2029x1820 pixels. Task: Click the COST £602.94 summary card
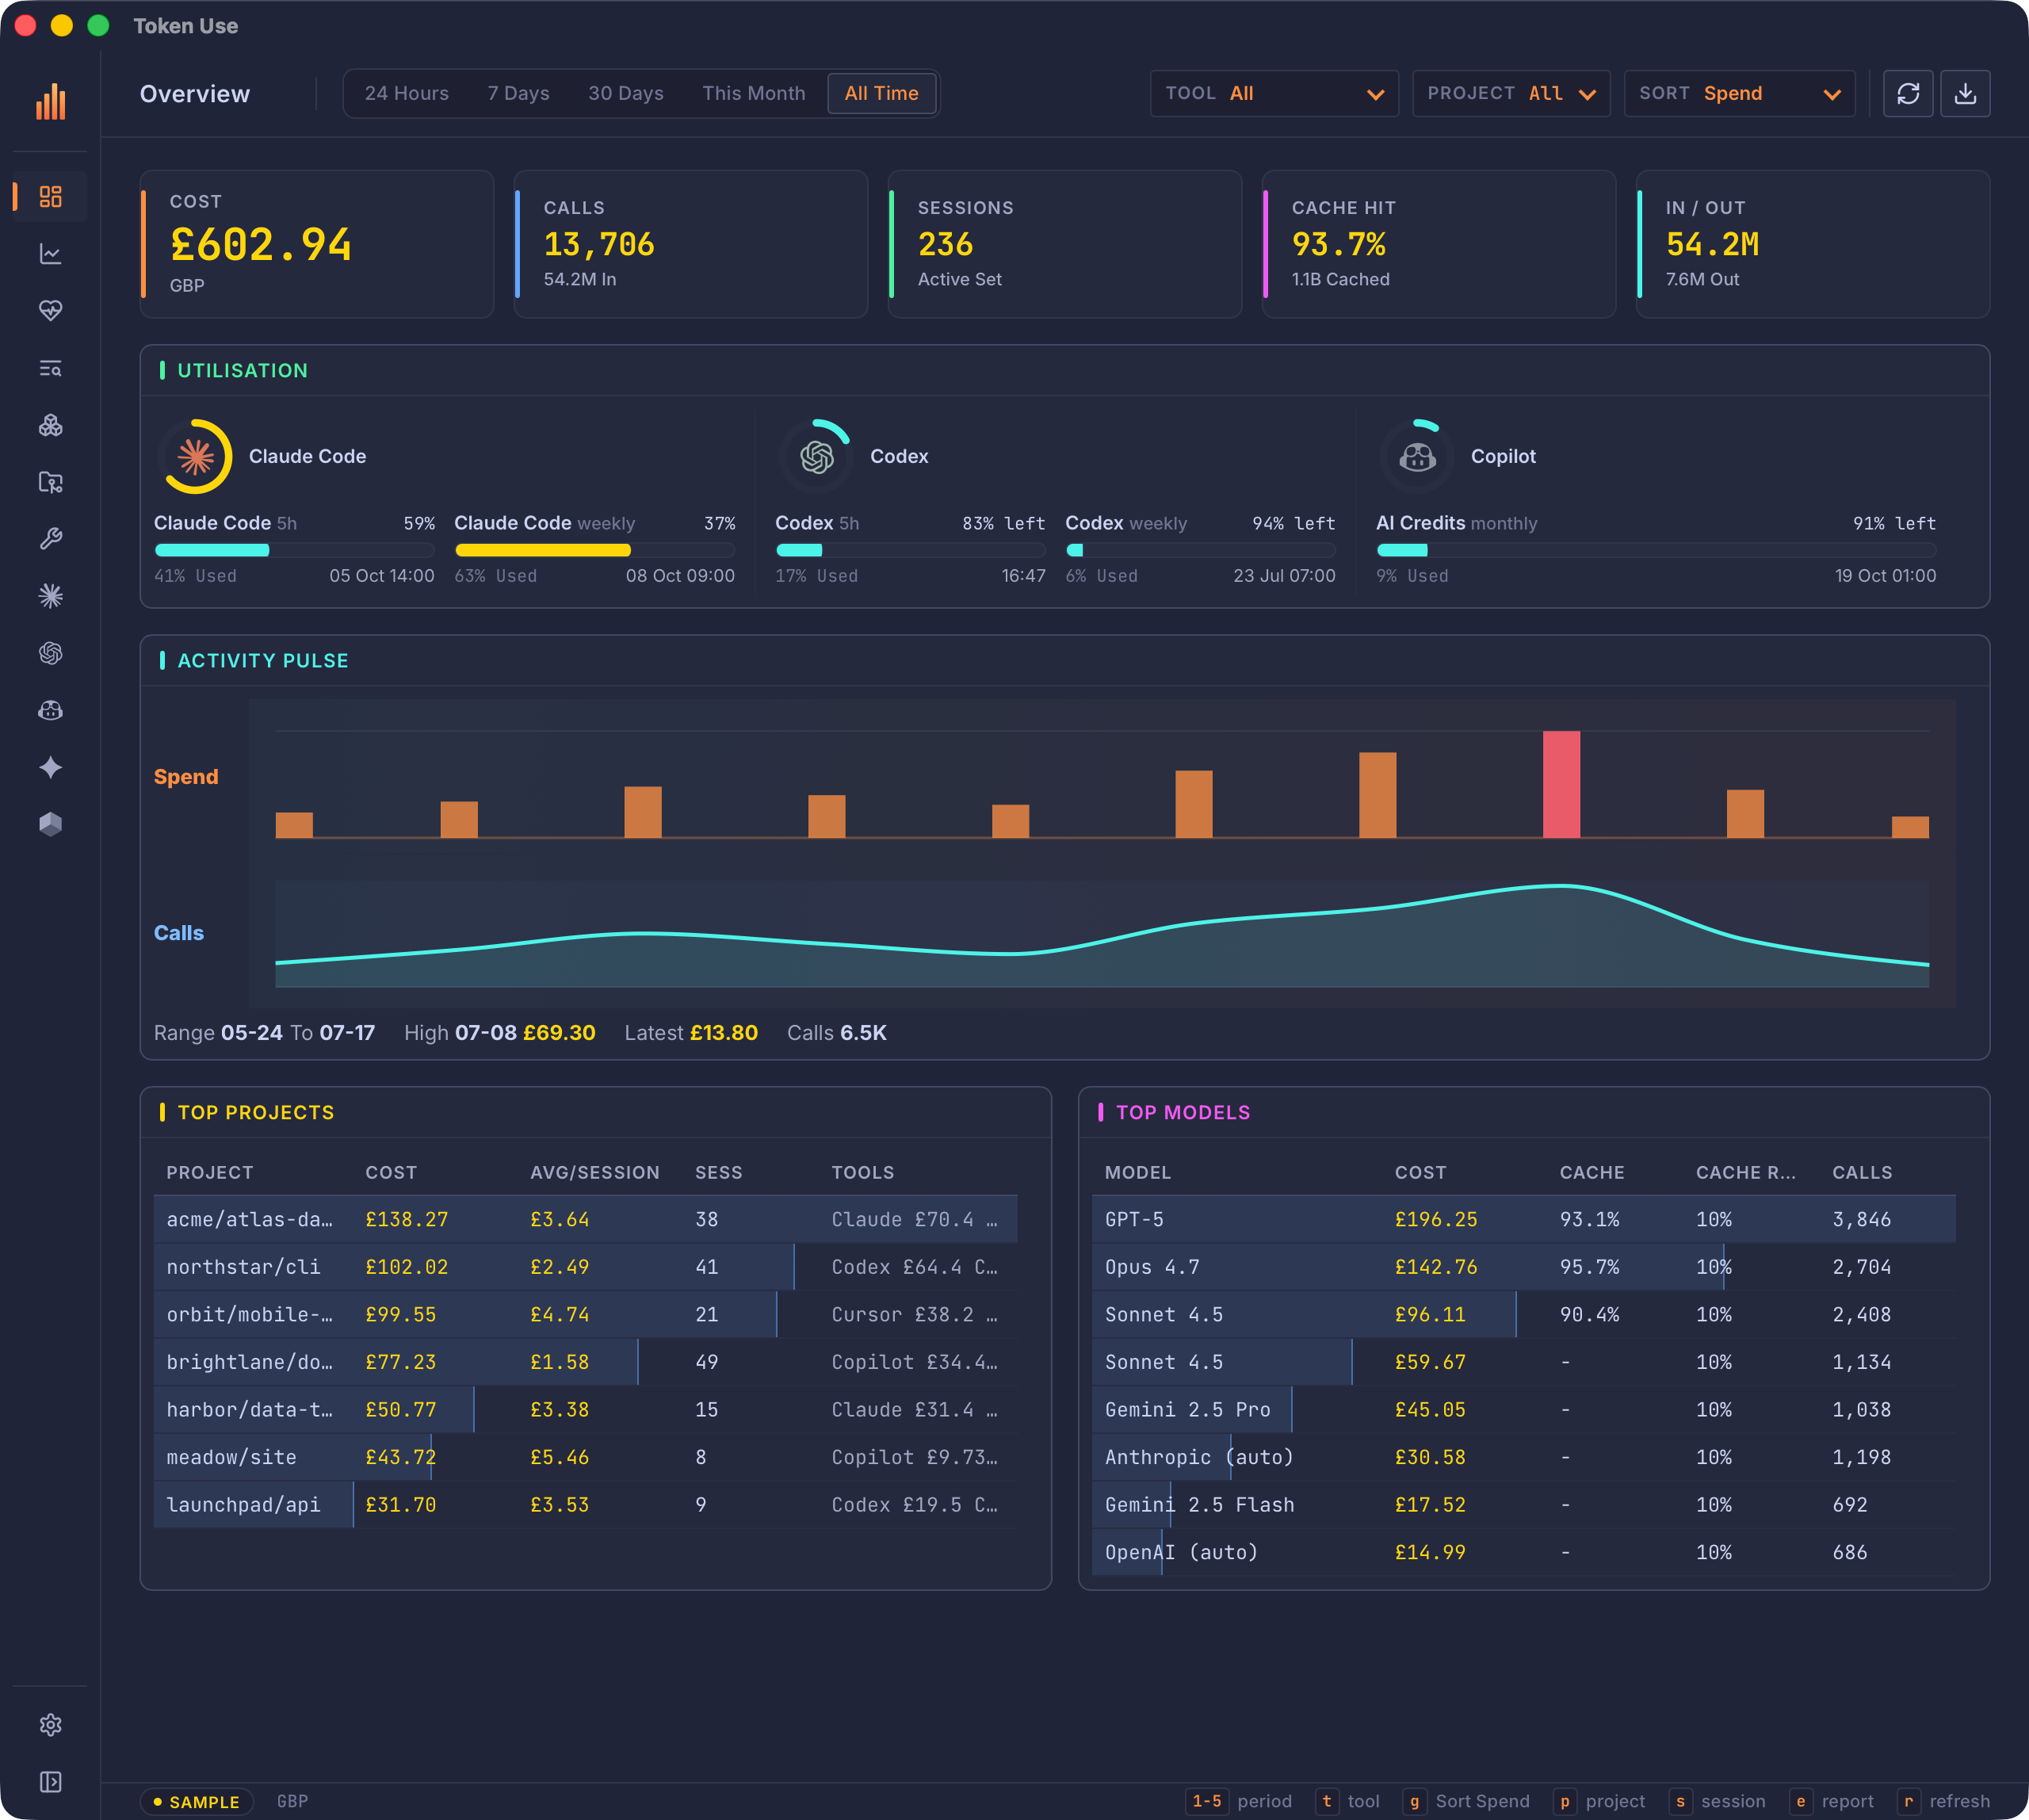(317, 244)
